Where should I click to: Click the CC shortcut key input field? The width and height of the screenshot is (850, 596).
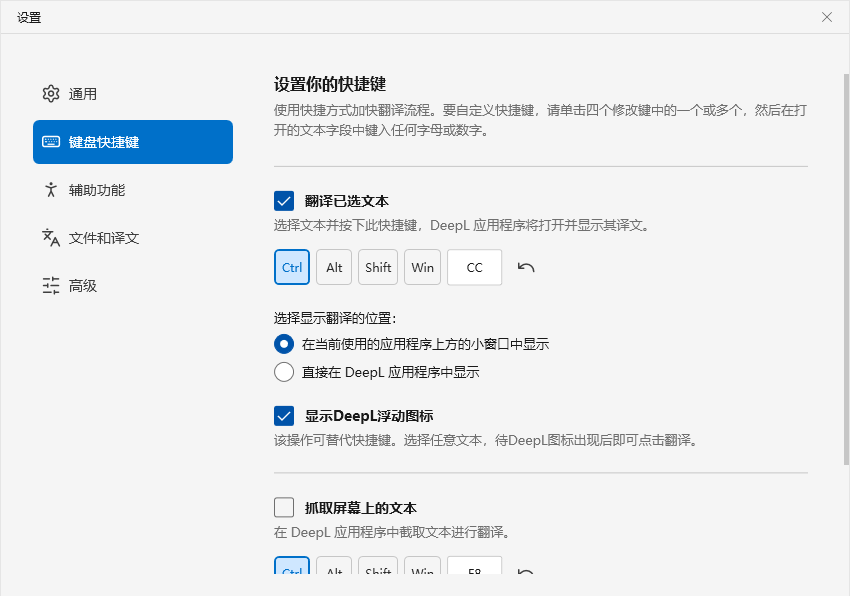pyautogui.click(x=474, y=266)
